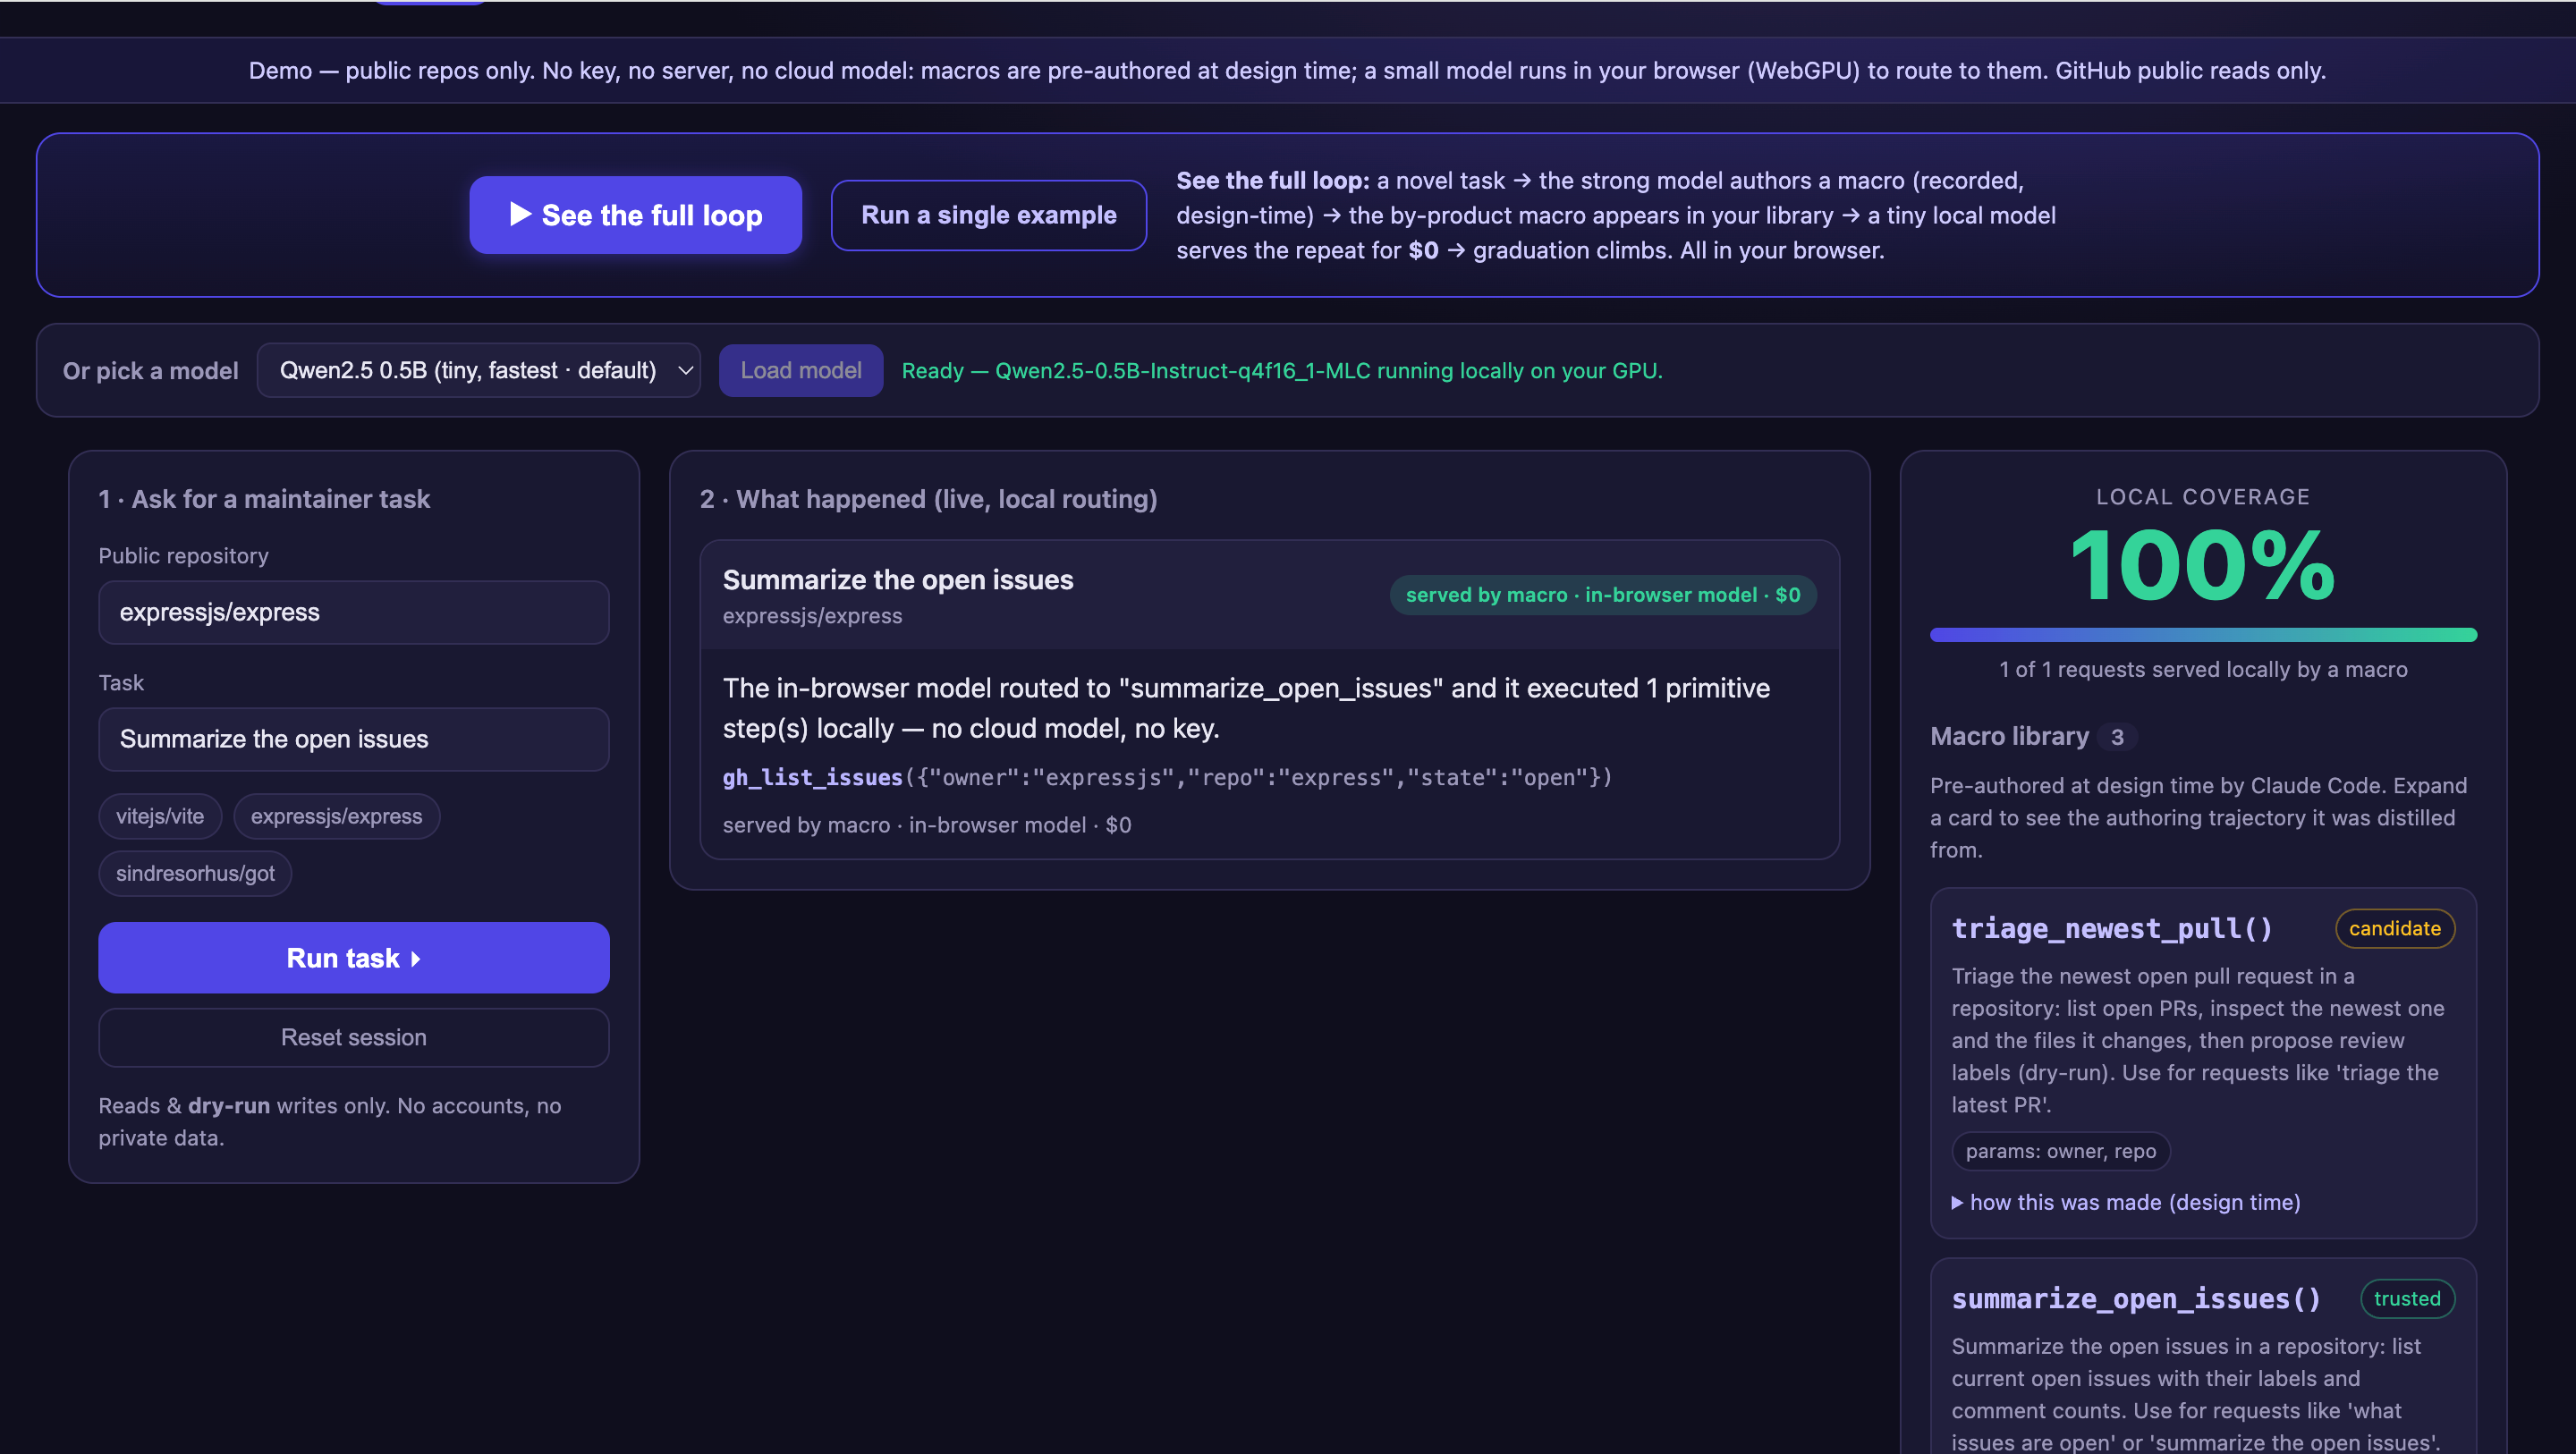Click the 100% local coverage value
2576x1454 pixels.
(2203, 565)
